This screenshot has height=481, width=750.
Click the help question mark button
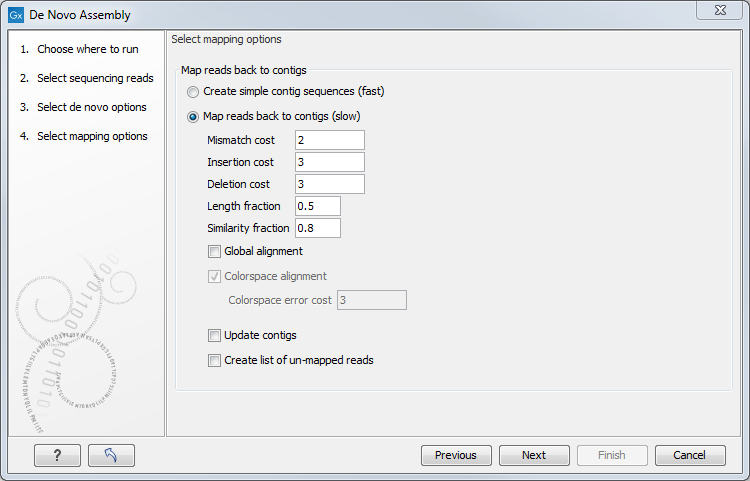click(57, 455)
